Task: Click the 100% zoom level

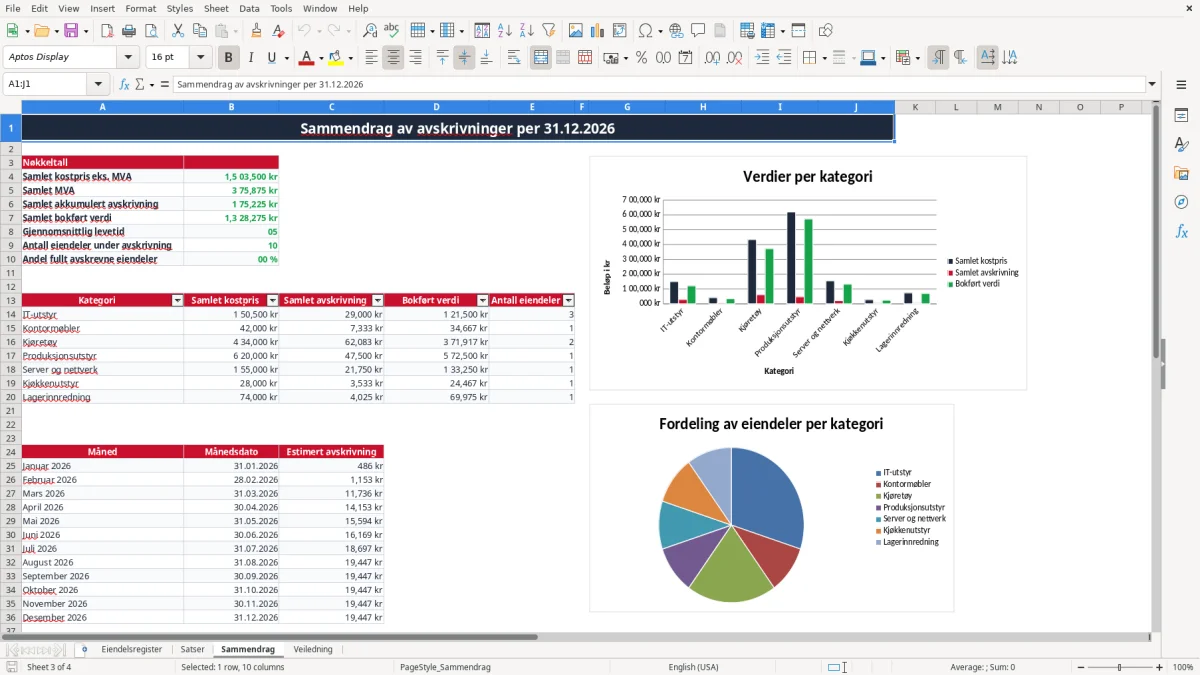Action: tap(1182, 667)
